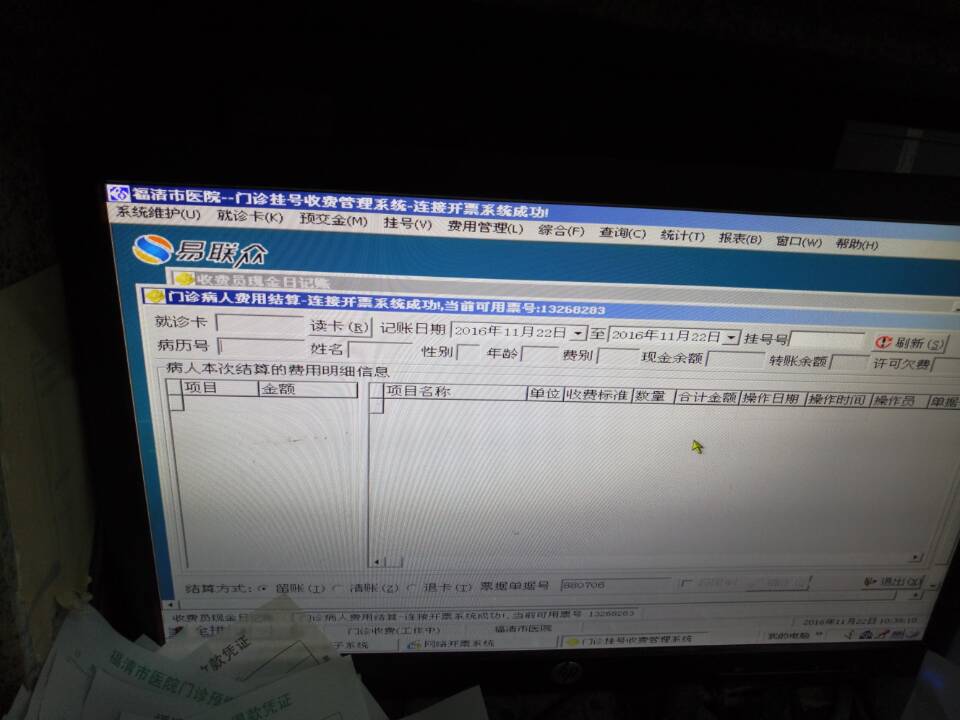Click the 就诊卡 input field

coord(260,324)
